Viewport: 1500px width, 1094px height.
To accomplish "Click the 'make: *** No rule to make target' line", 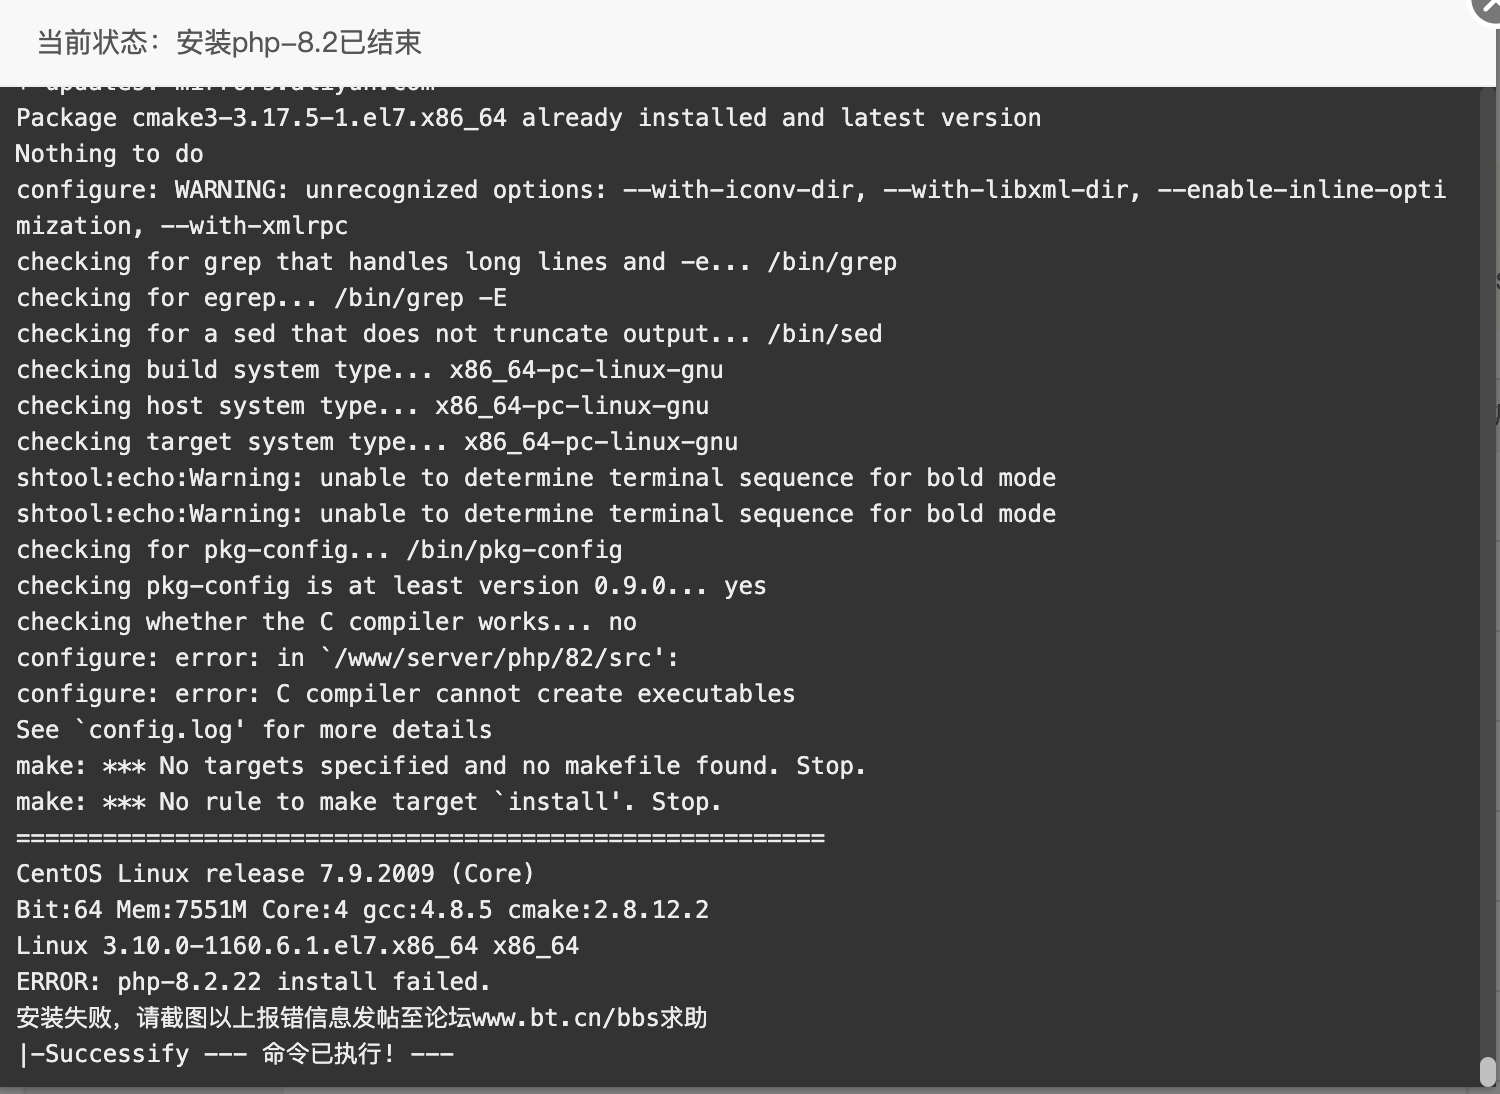I will coord(369,802).
